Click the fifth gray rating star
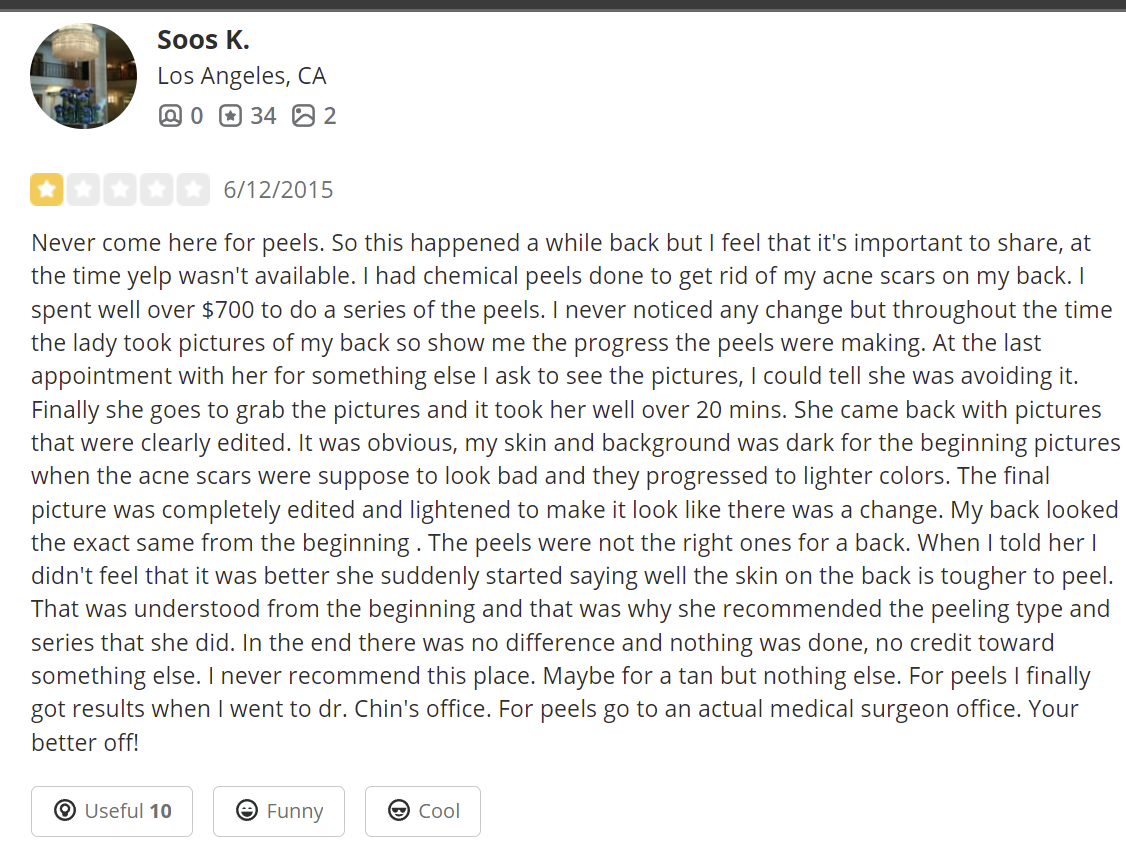The width and height of the screenshot is (1126, 848). 193,189
